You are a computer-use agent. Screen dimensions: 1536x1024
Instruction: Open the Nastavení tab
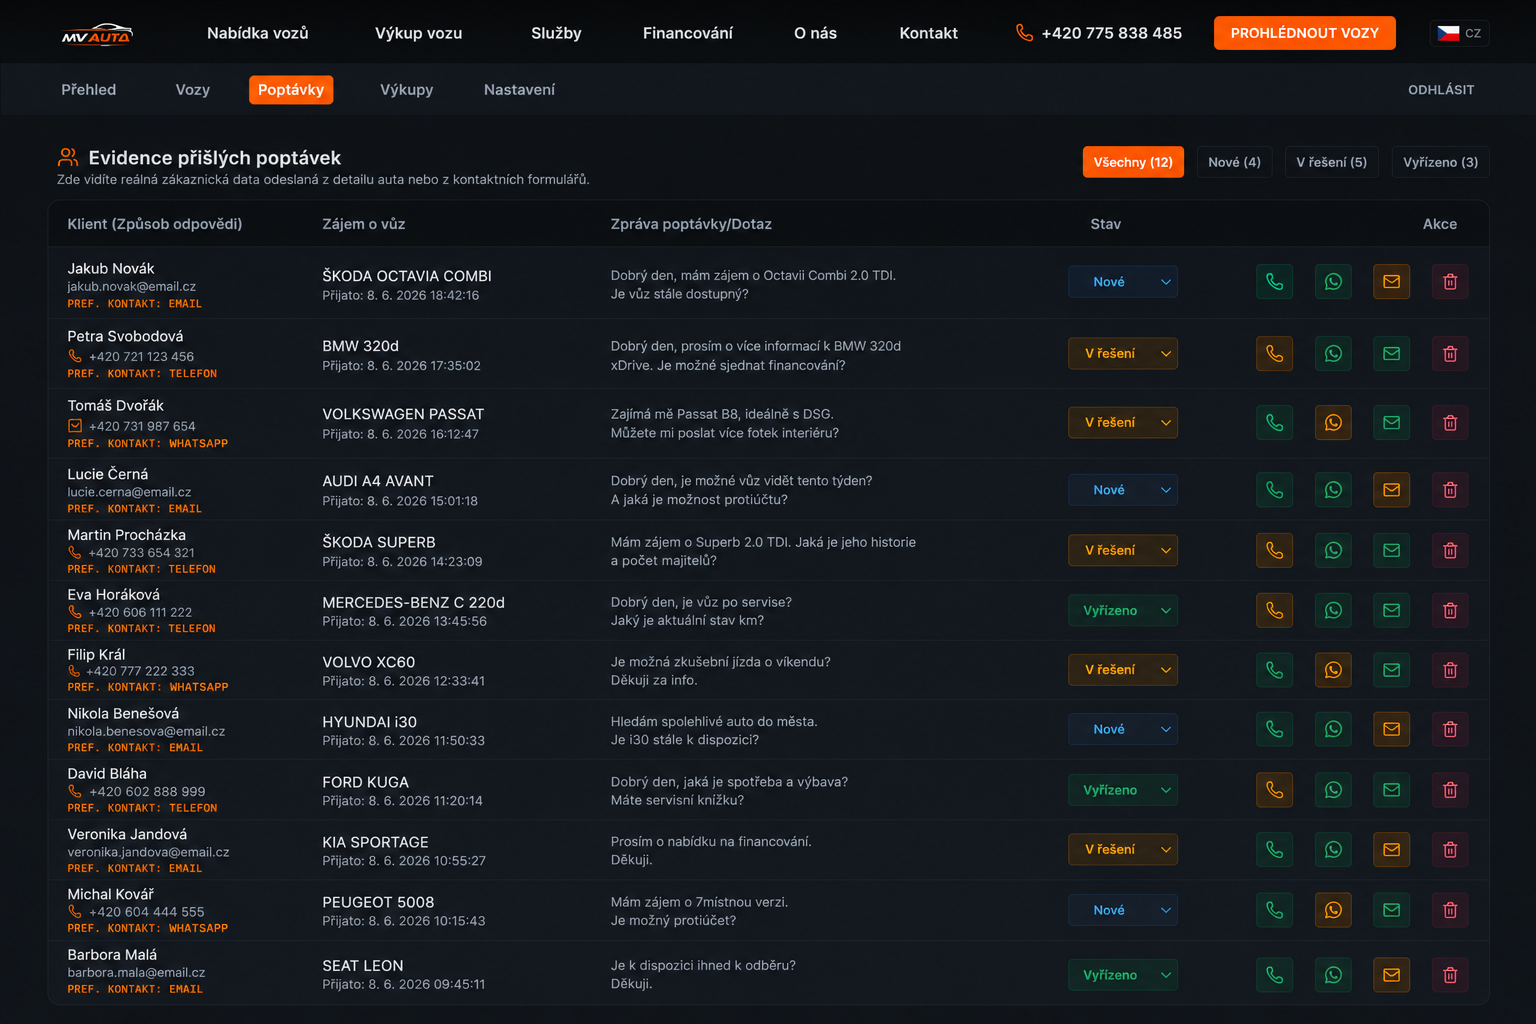519,90
